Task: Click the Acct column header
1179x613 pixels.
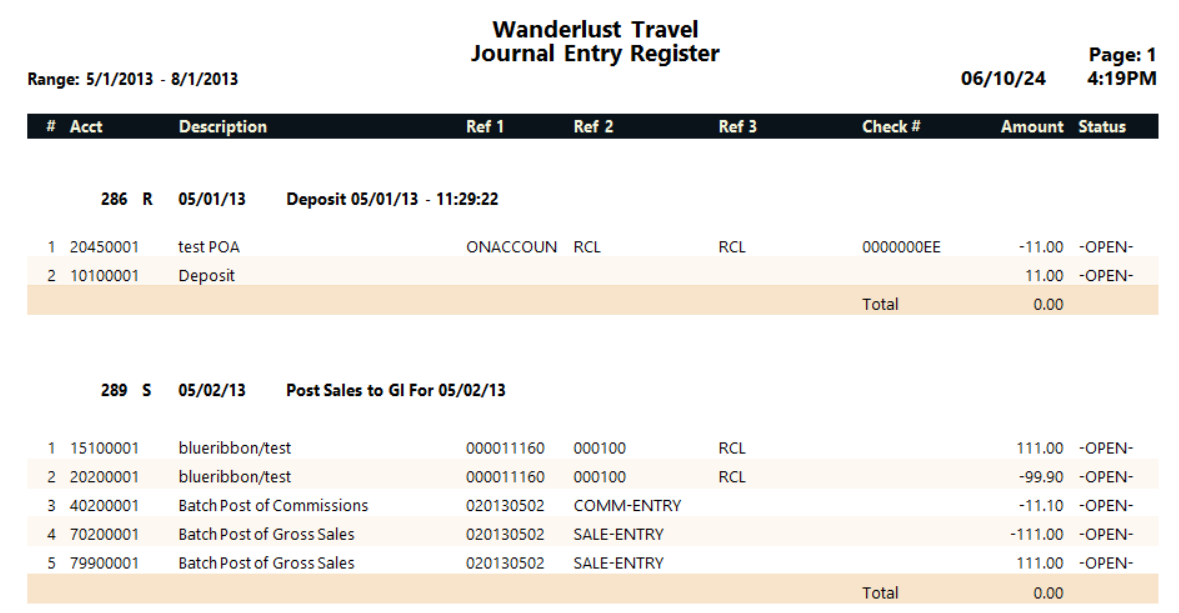Action: click(86, 126)
